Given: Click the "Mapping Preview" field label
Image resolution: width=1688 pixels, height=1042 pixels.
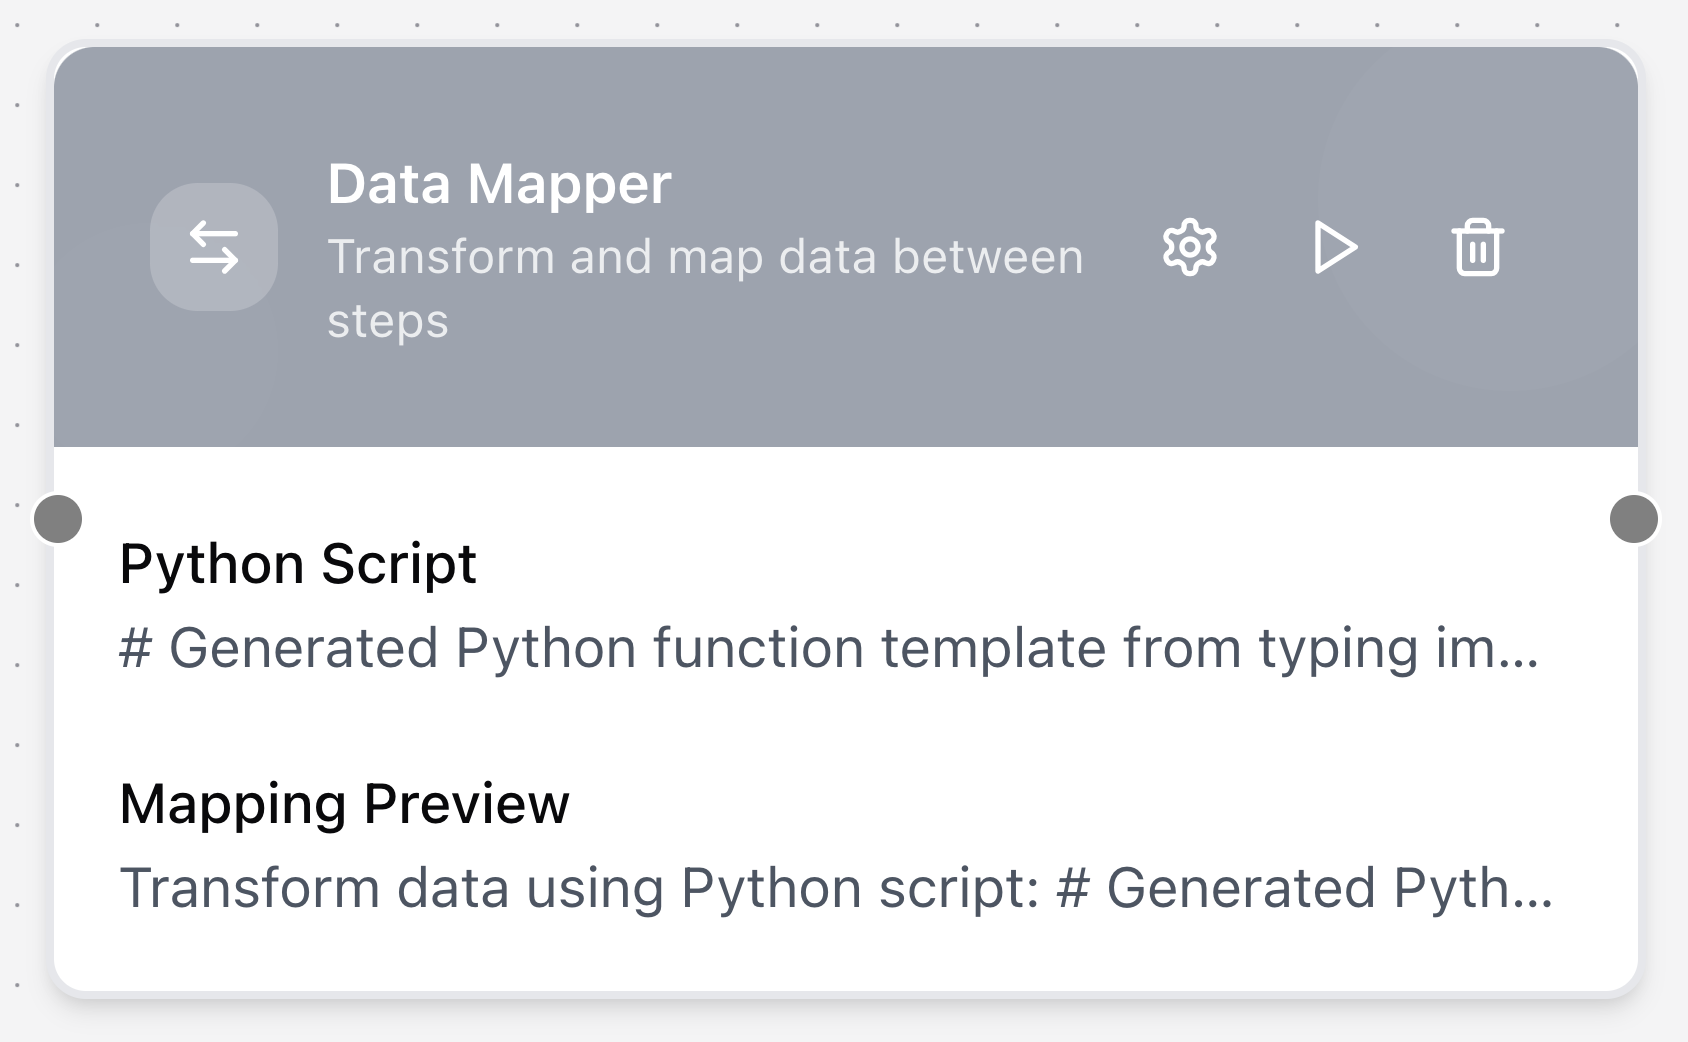Looking at the screenshot, I should click(344, 804).
